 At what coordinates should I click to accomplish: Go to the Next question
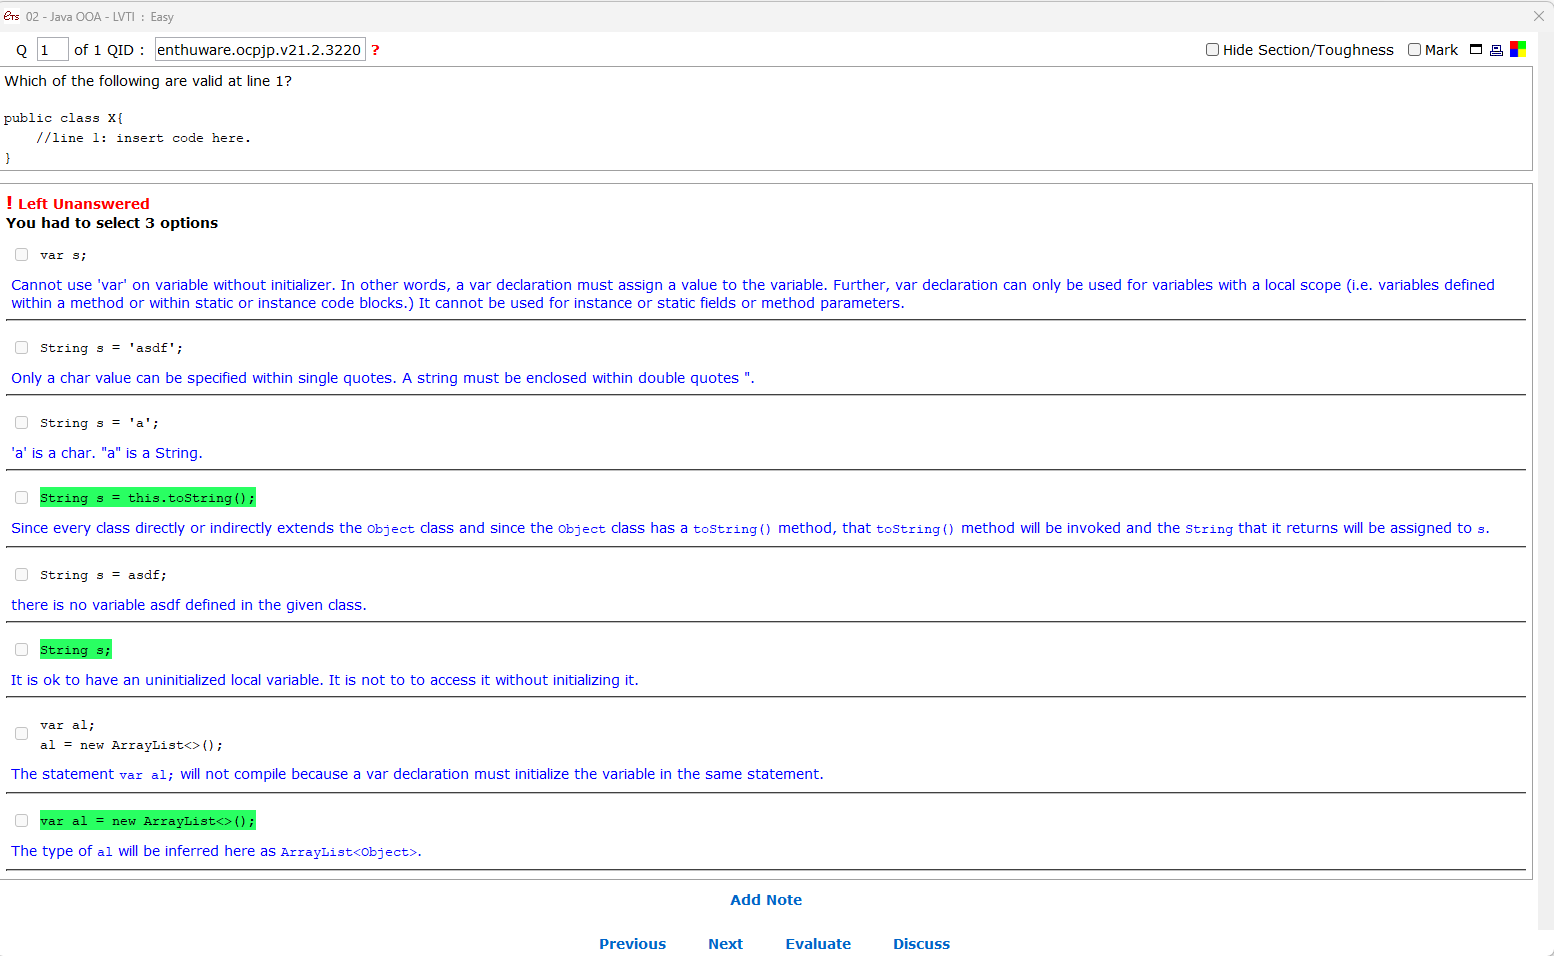725,944
